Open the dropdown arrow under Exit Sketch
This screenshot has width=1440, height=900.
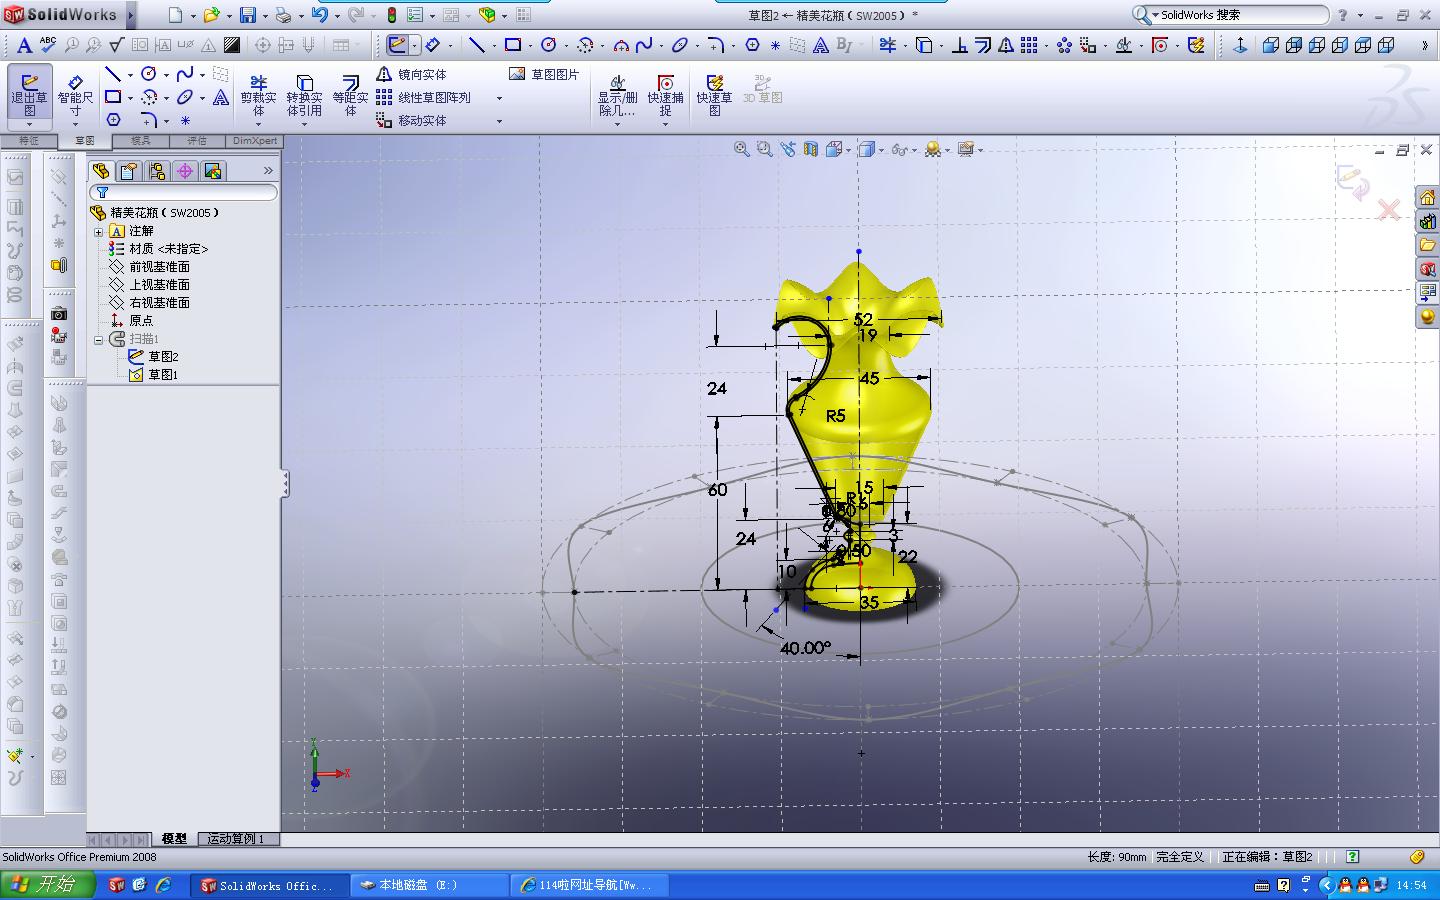[29, 125]
